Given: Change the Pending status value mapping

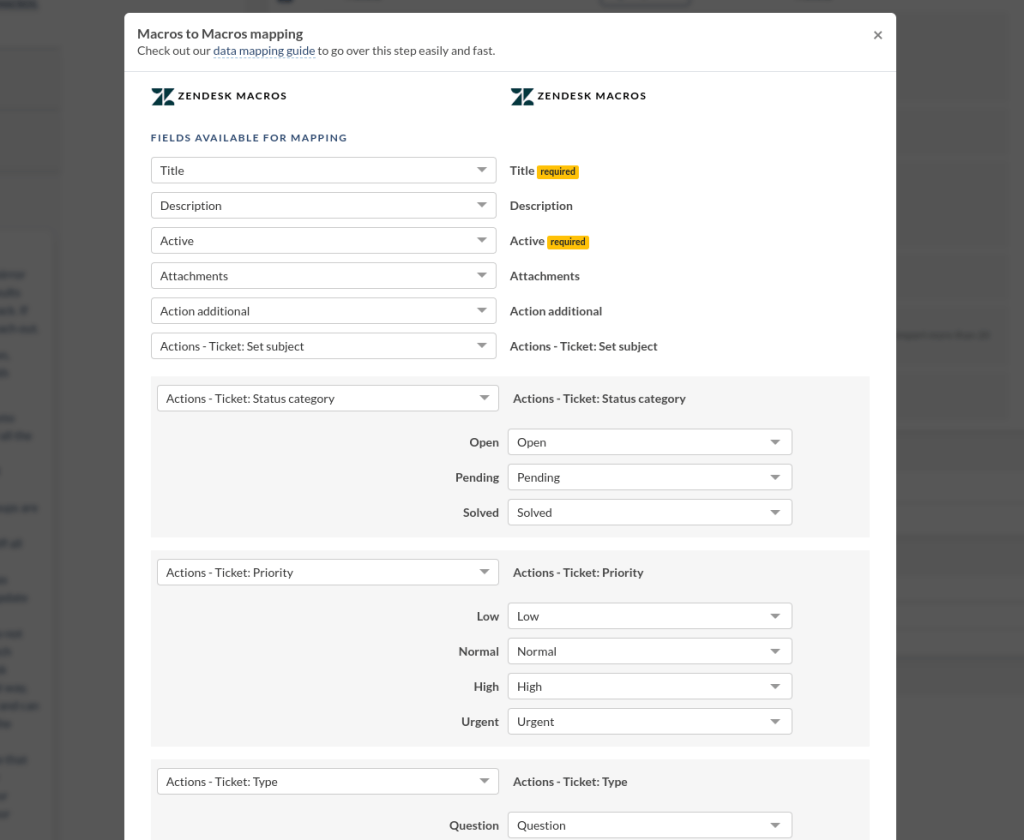Looking at the screenshot, I should pos(649,476).
